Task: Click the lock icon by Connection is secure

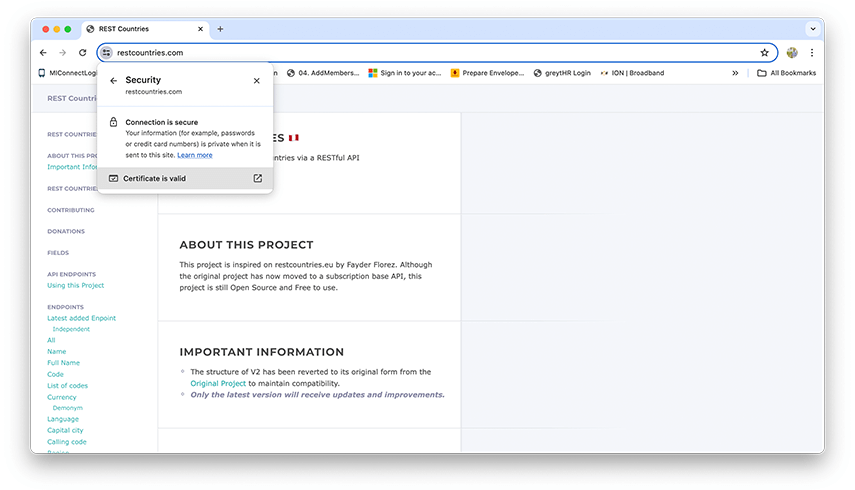Action: click(x=113, y=122)
